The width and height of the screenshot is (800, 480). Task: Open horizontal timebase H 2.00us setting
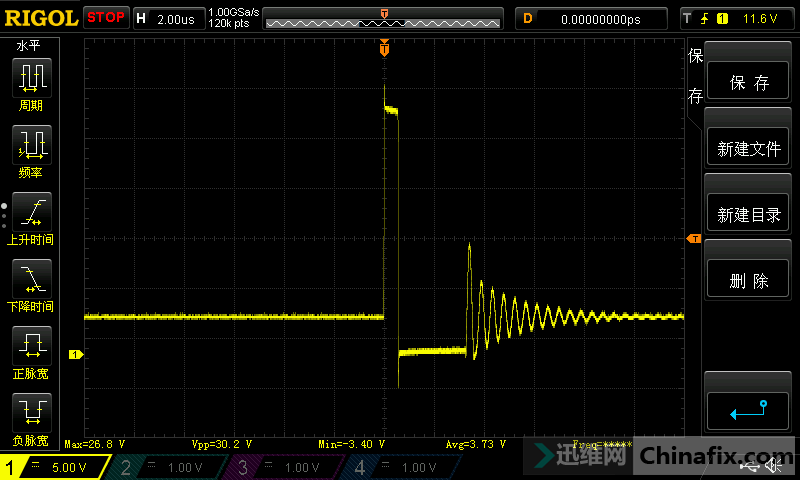tap(168, 18)
